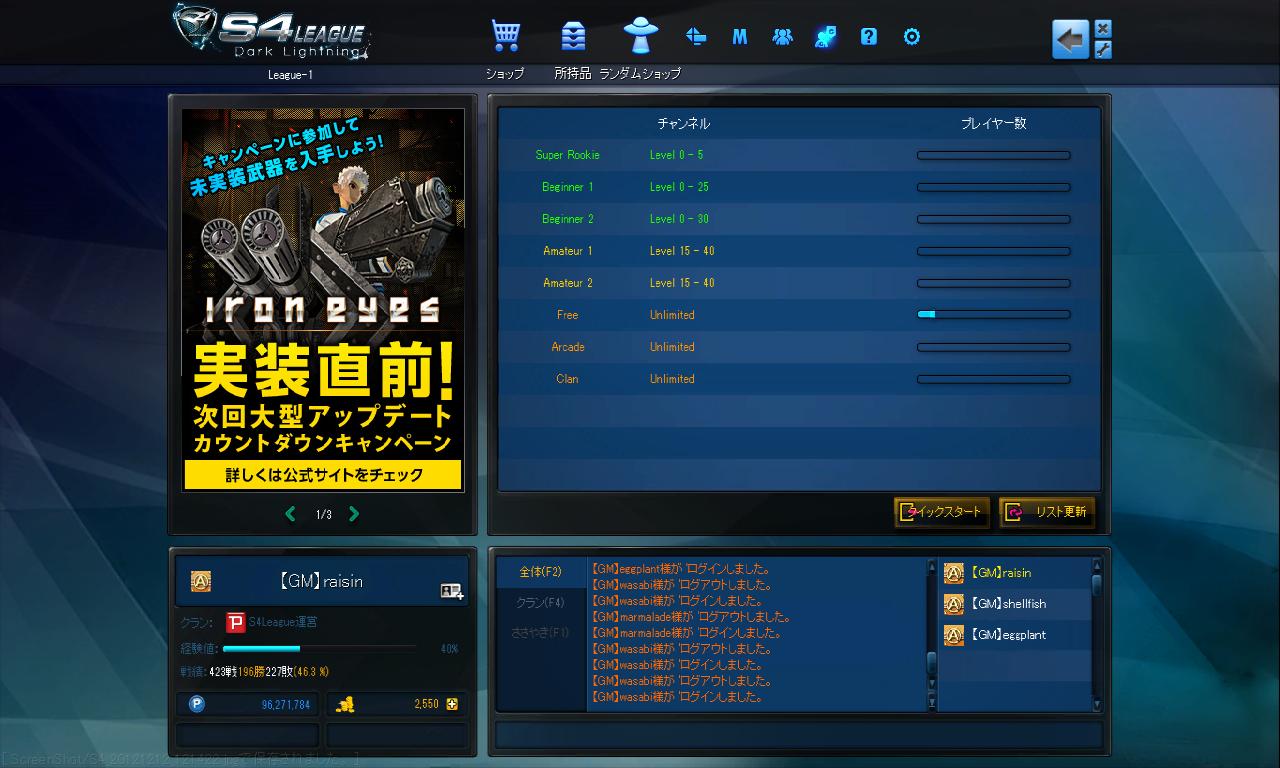Show the previous banner with the left arrow
The width and height of the screenshot is (1280, 768).
290,514
